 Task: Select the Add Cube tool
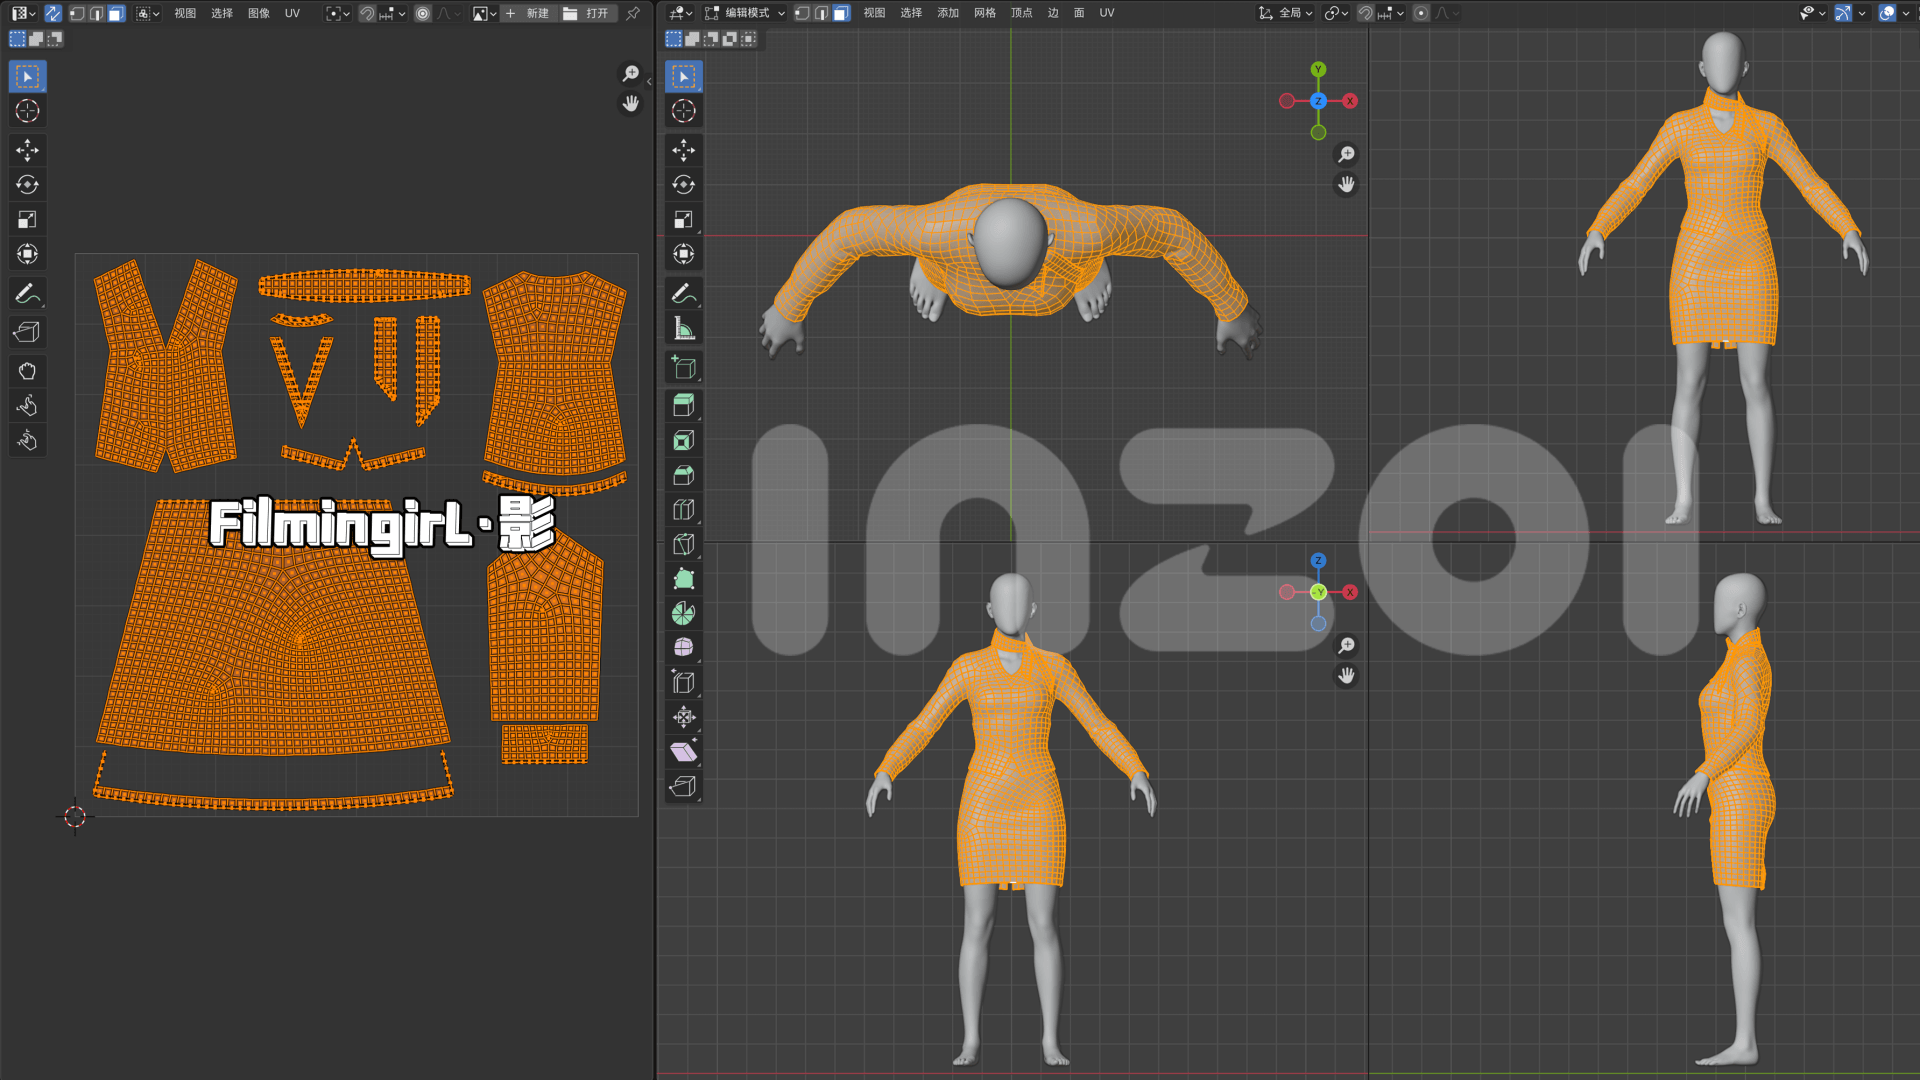coord(684,367)
